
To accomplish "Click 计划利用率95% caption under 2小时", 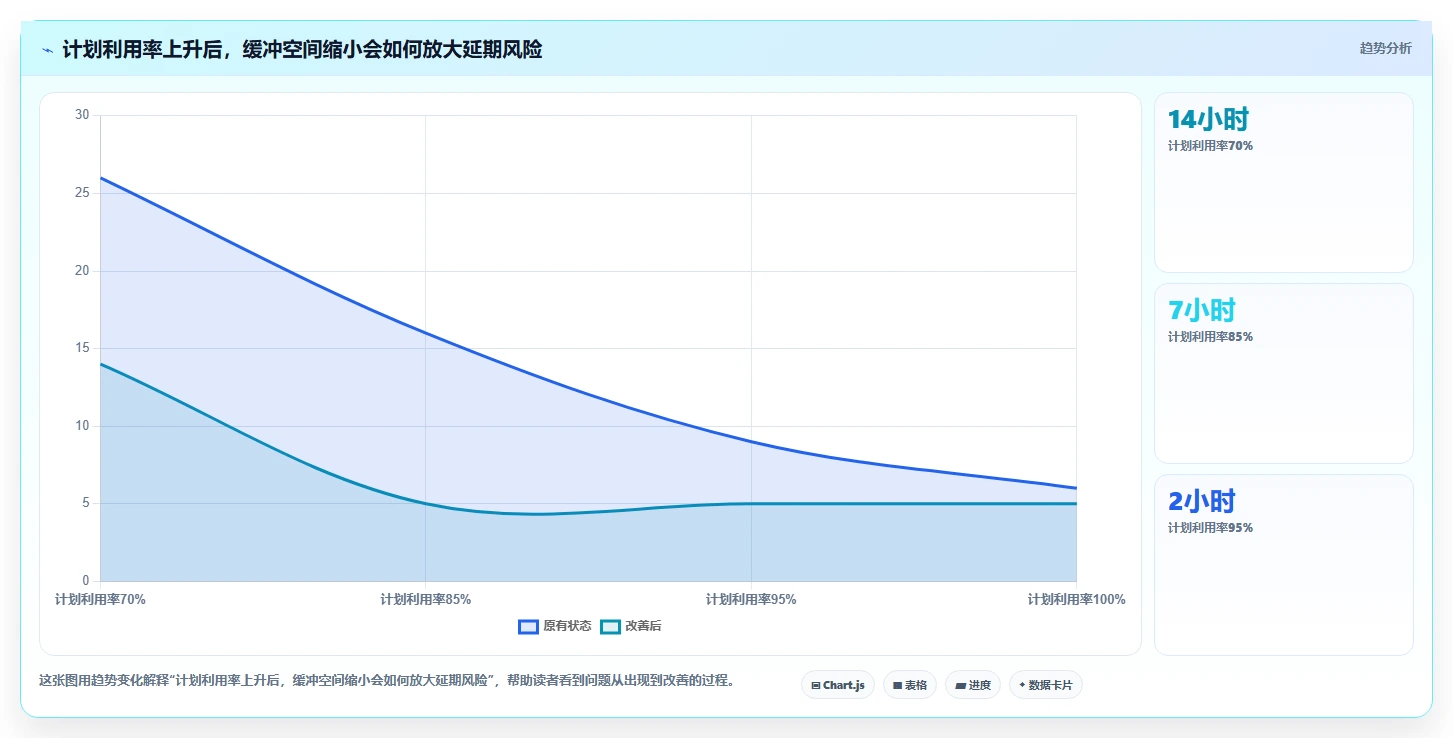I will (1210, 528).
